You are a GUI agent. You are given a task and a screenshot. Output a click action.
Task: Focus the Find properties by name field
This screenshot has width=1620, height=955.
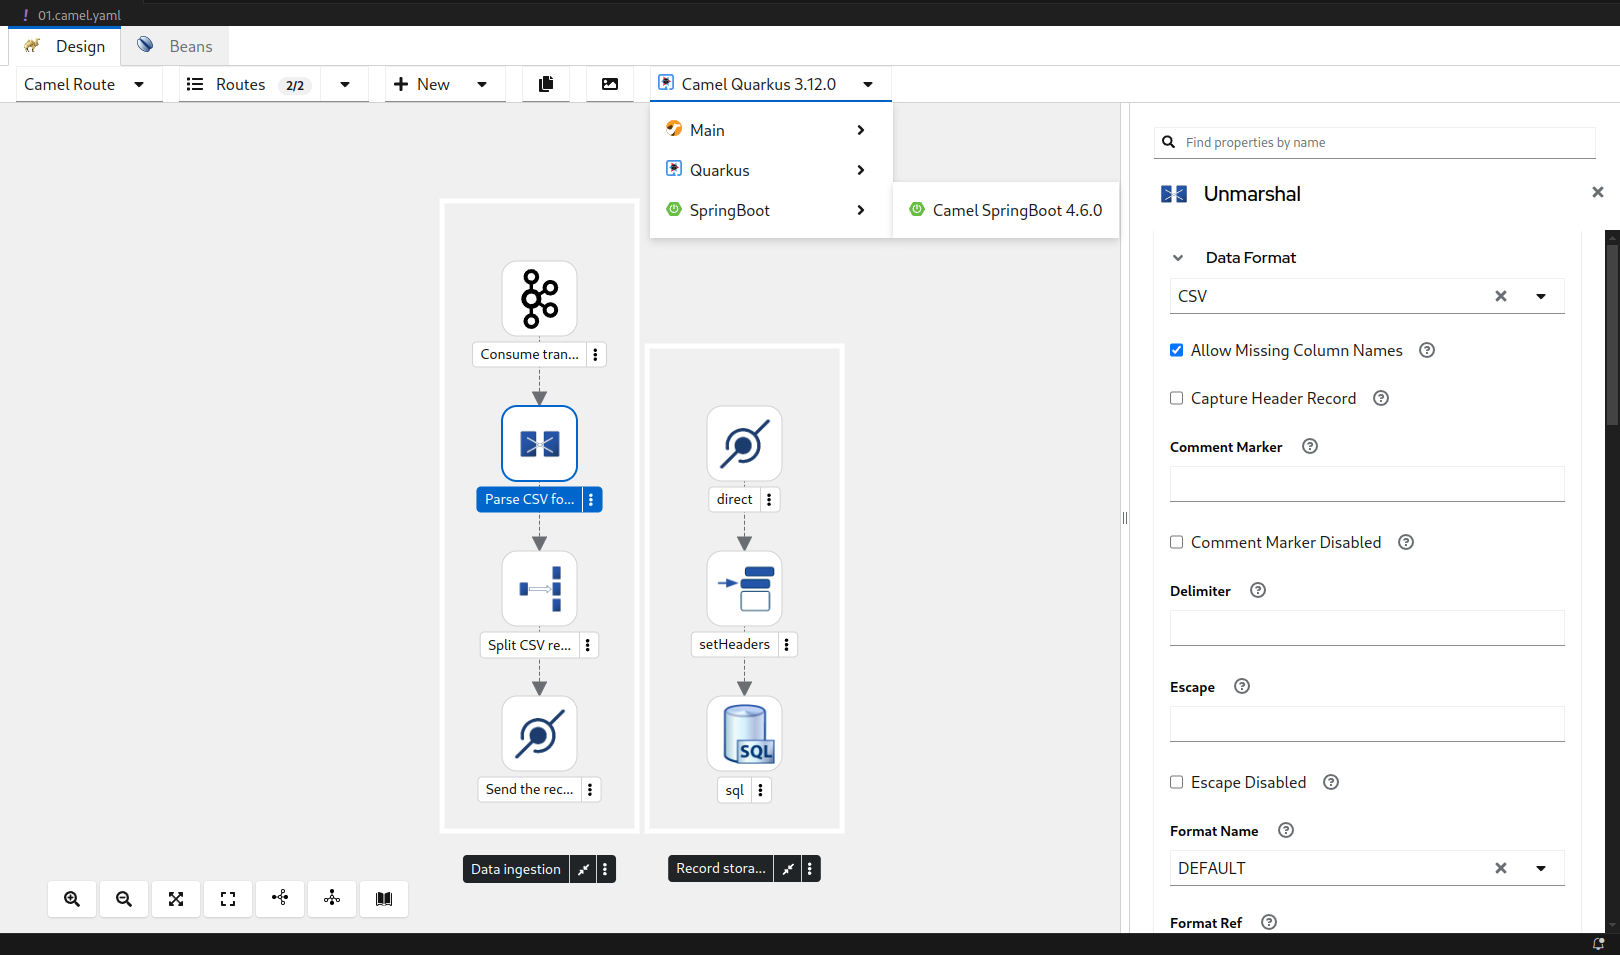(1385, 142)
